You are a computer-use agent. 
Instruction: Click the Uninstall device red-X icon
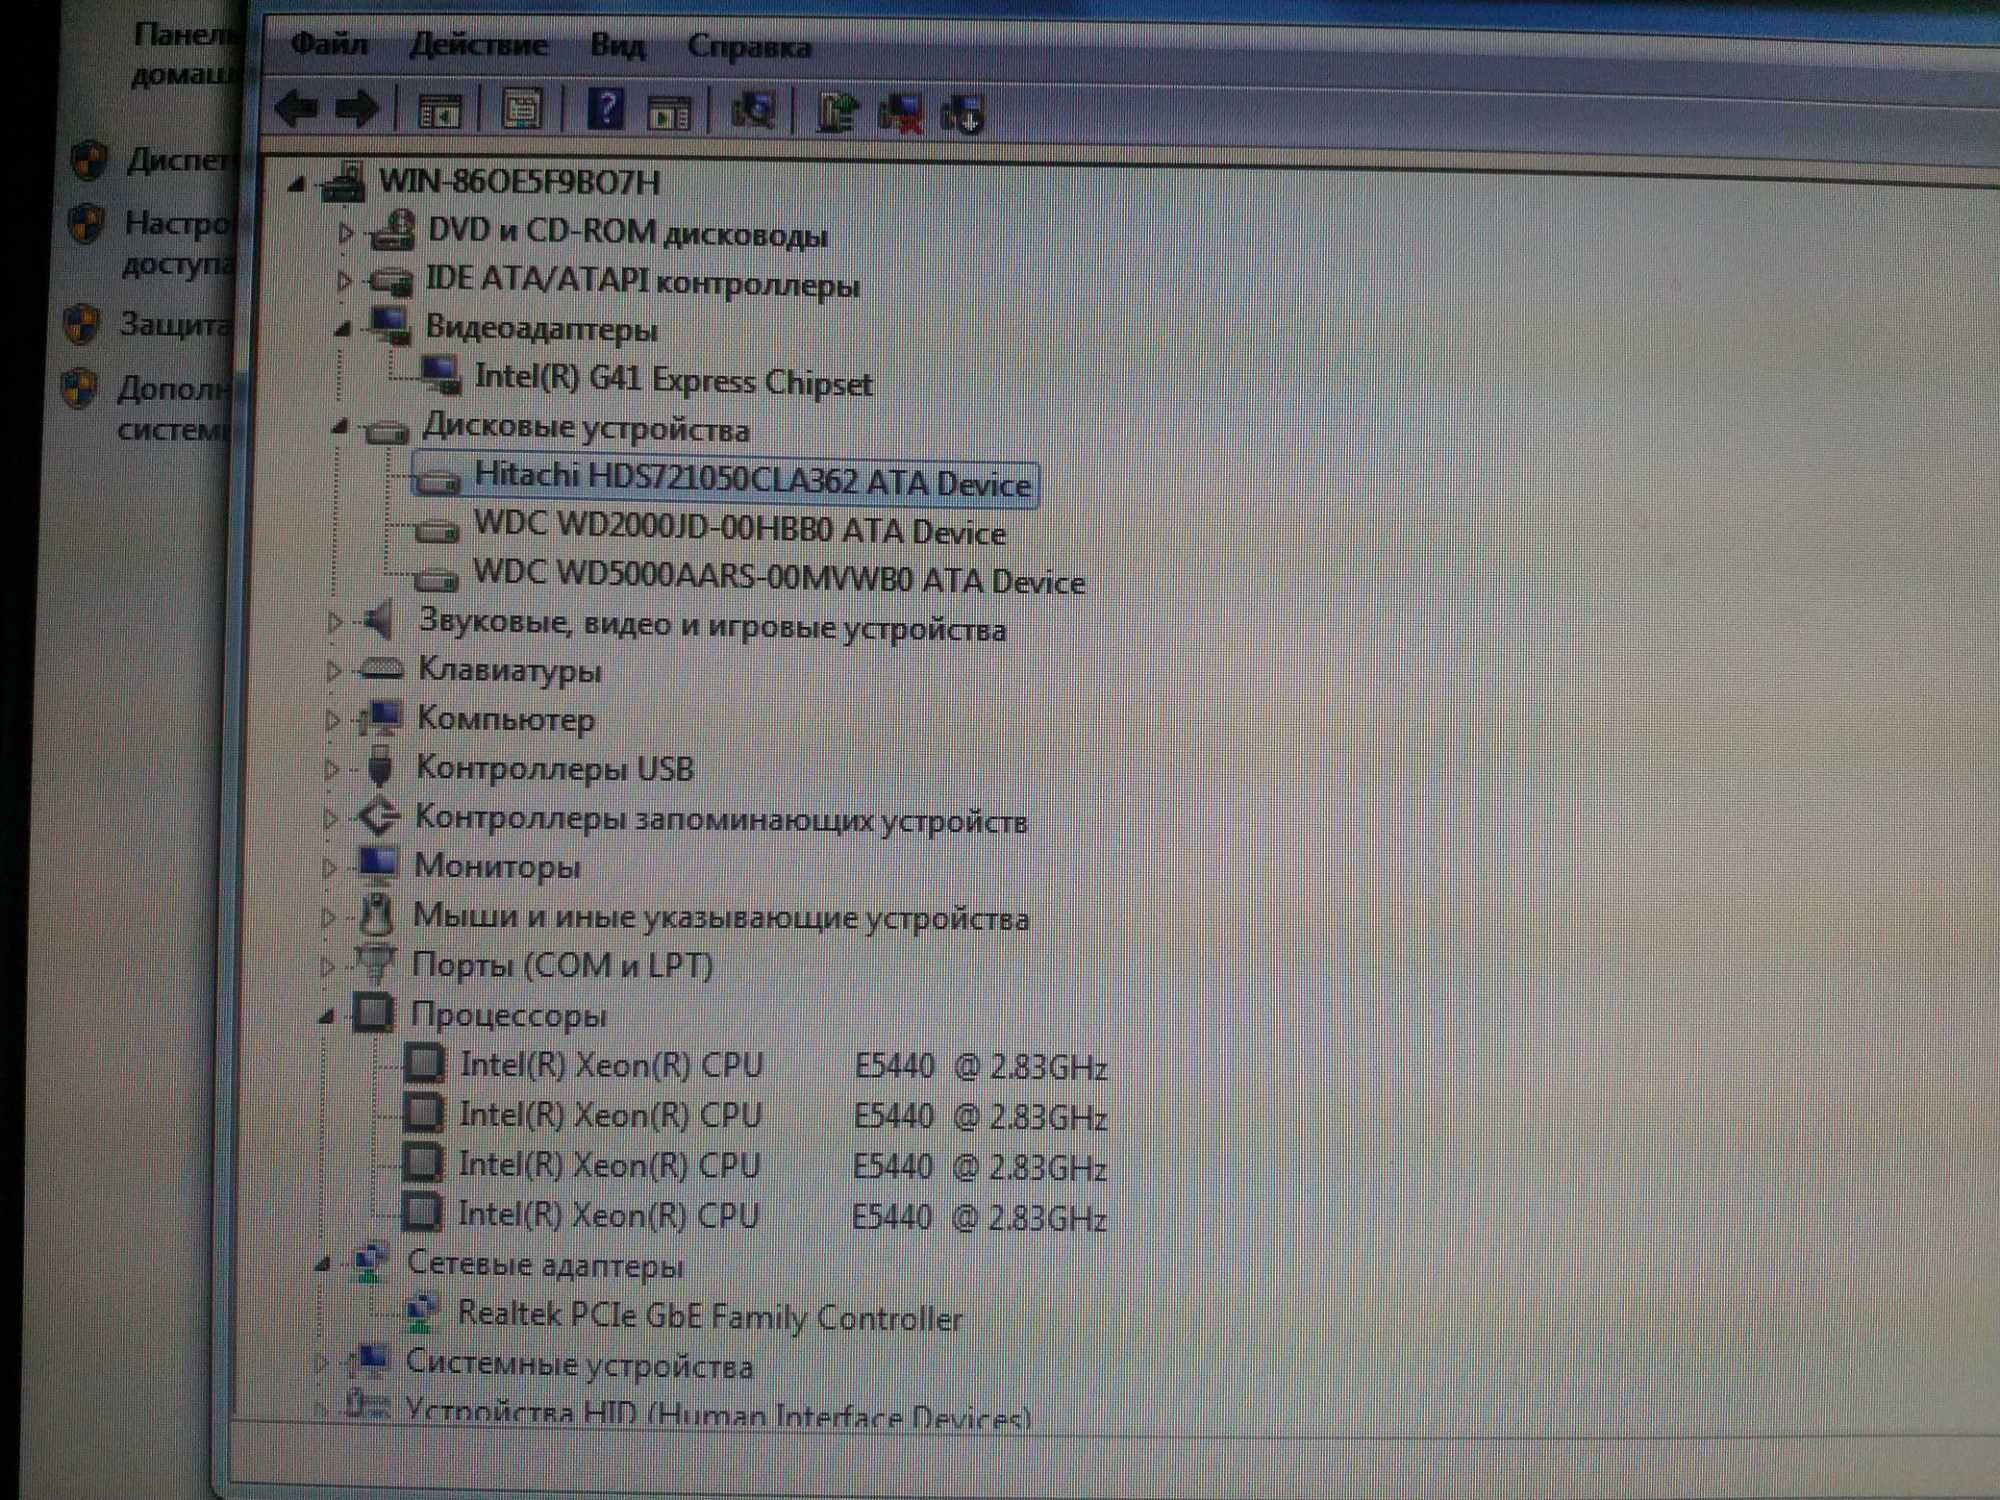(900, 114)
